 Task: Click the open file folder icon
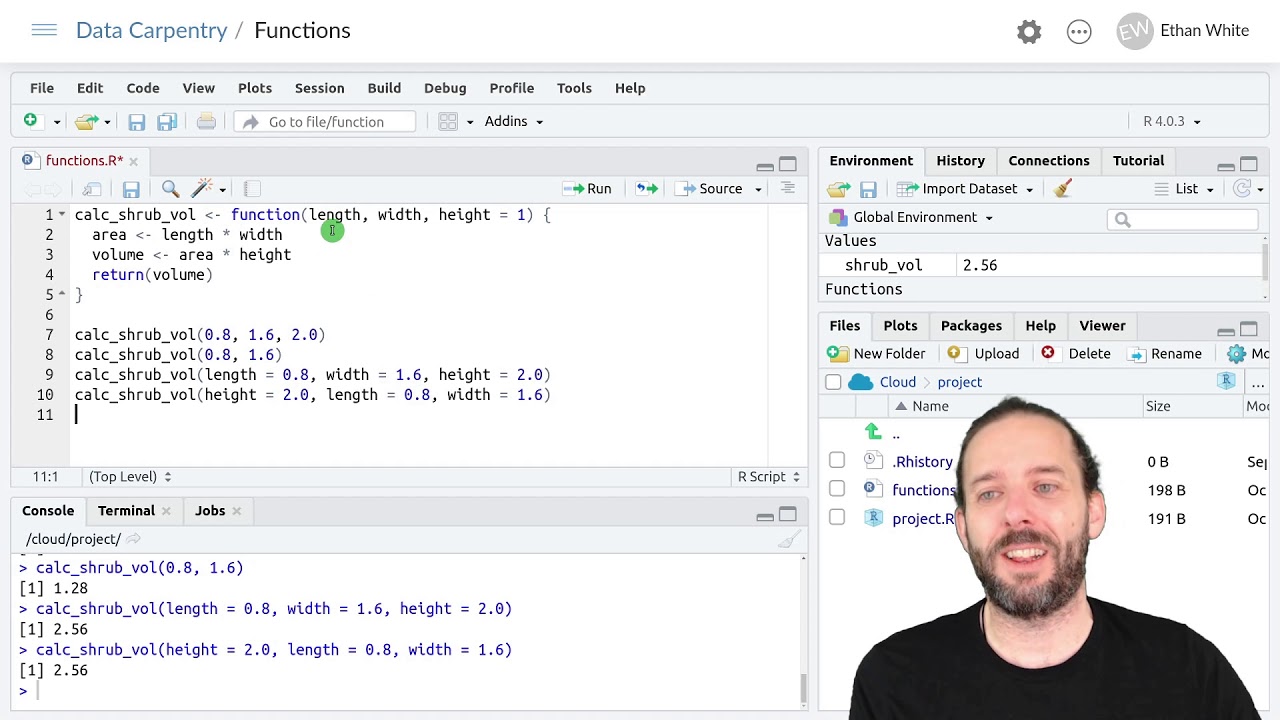(86, 122)
